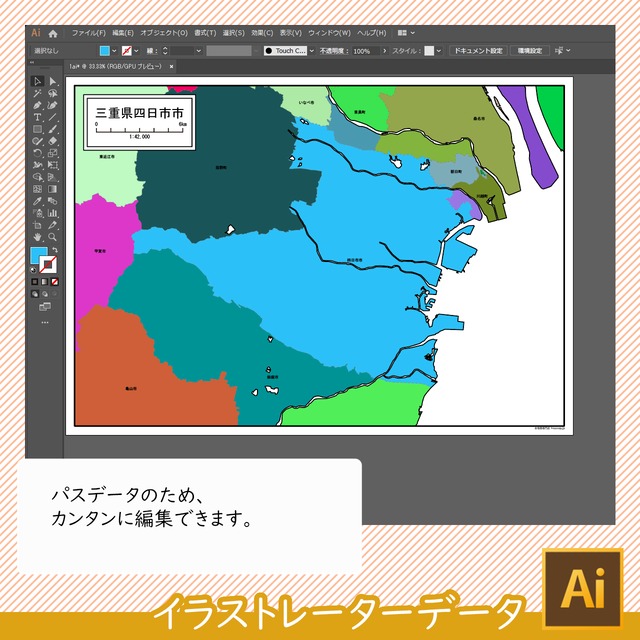This screenshot has height=640, width=640.
Task: Pick the Eyedropper tool
Action: [x=37, y=201]
